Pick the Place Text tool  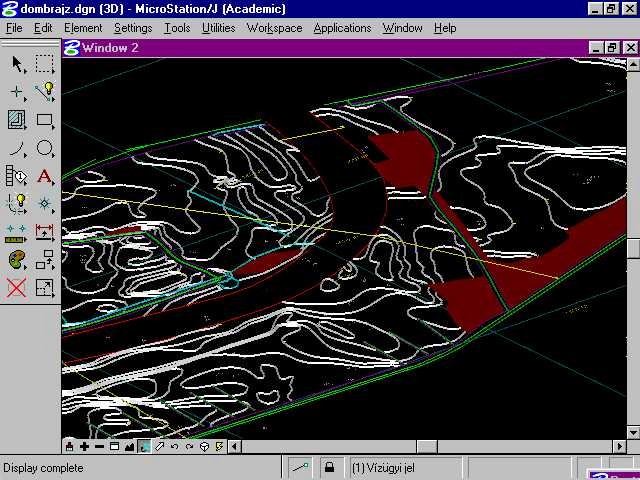[45, 177]
